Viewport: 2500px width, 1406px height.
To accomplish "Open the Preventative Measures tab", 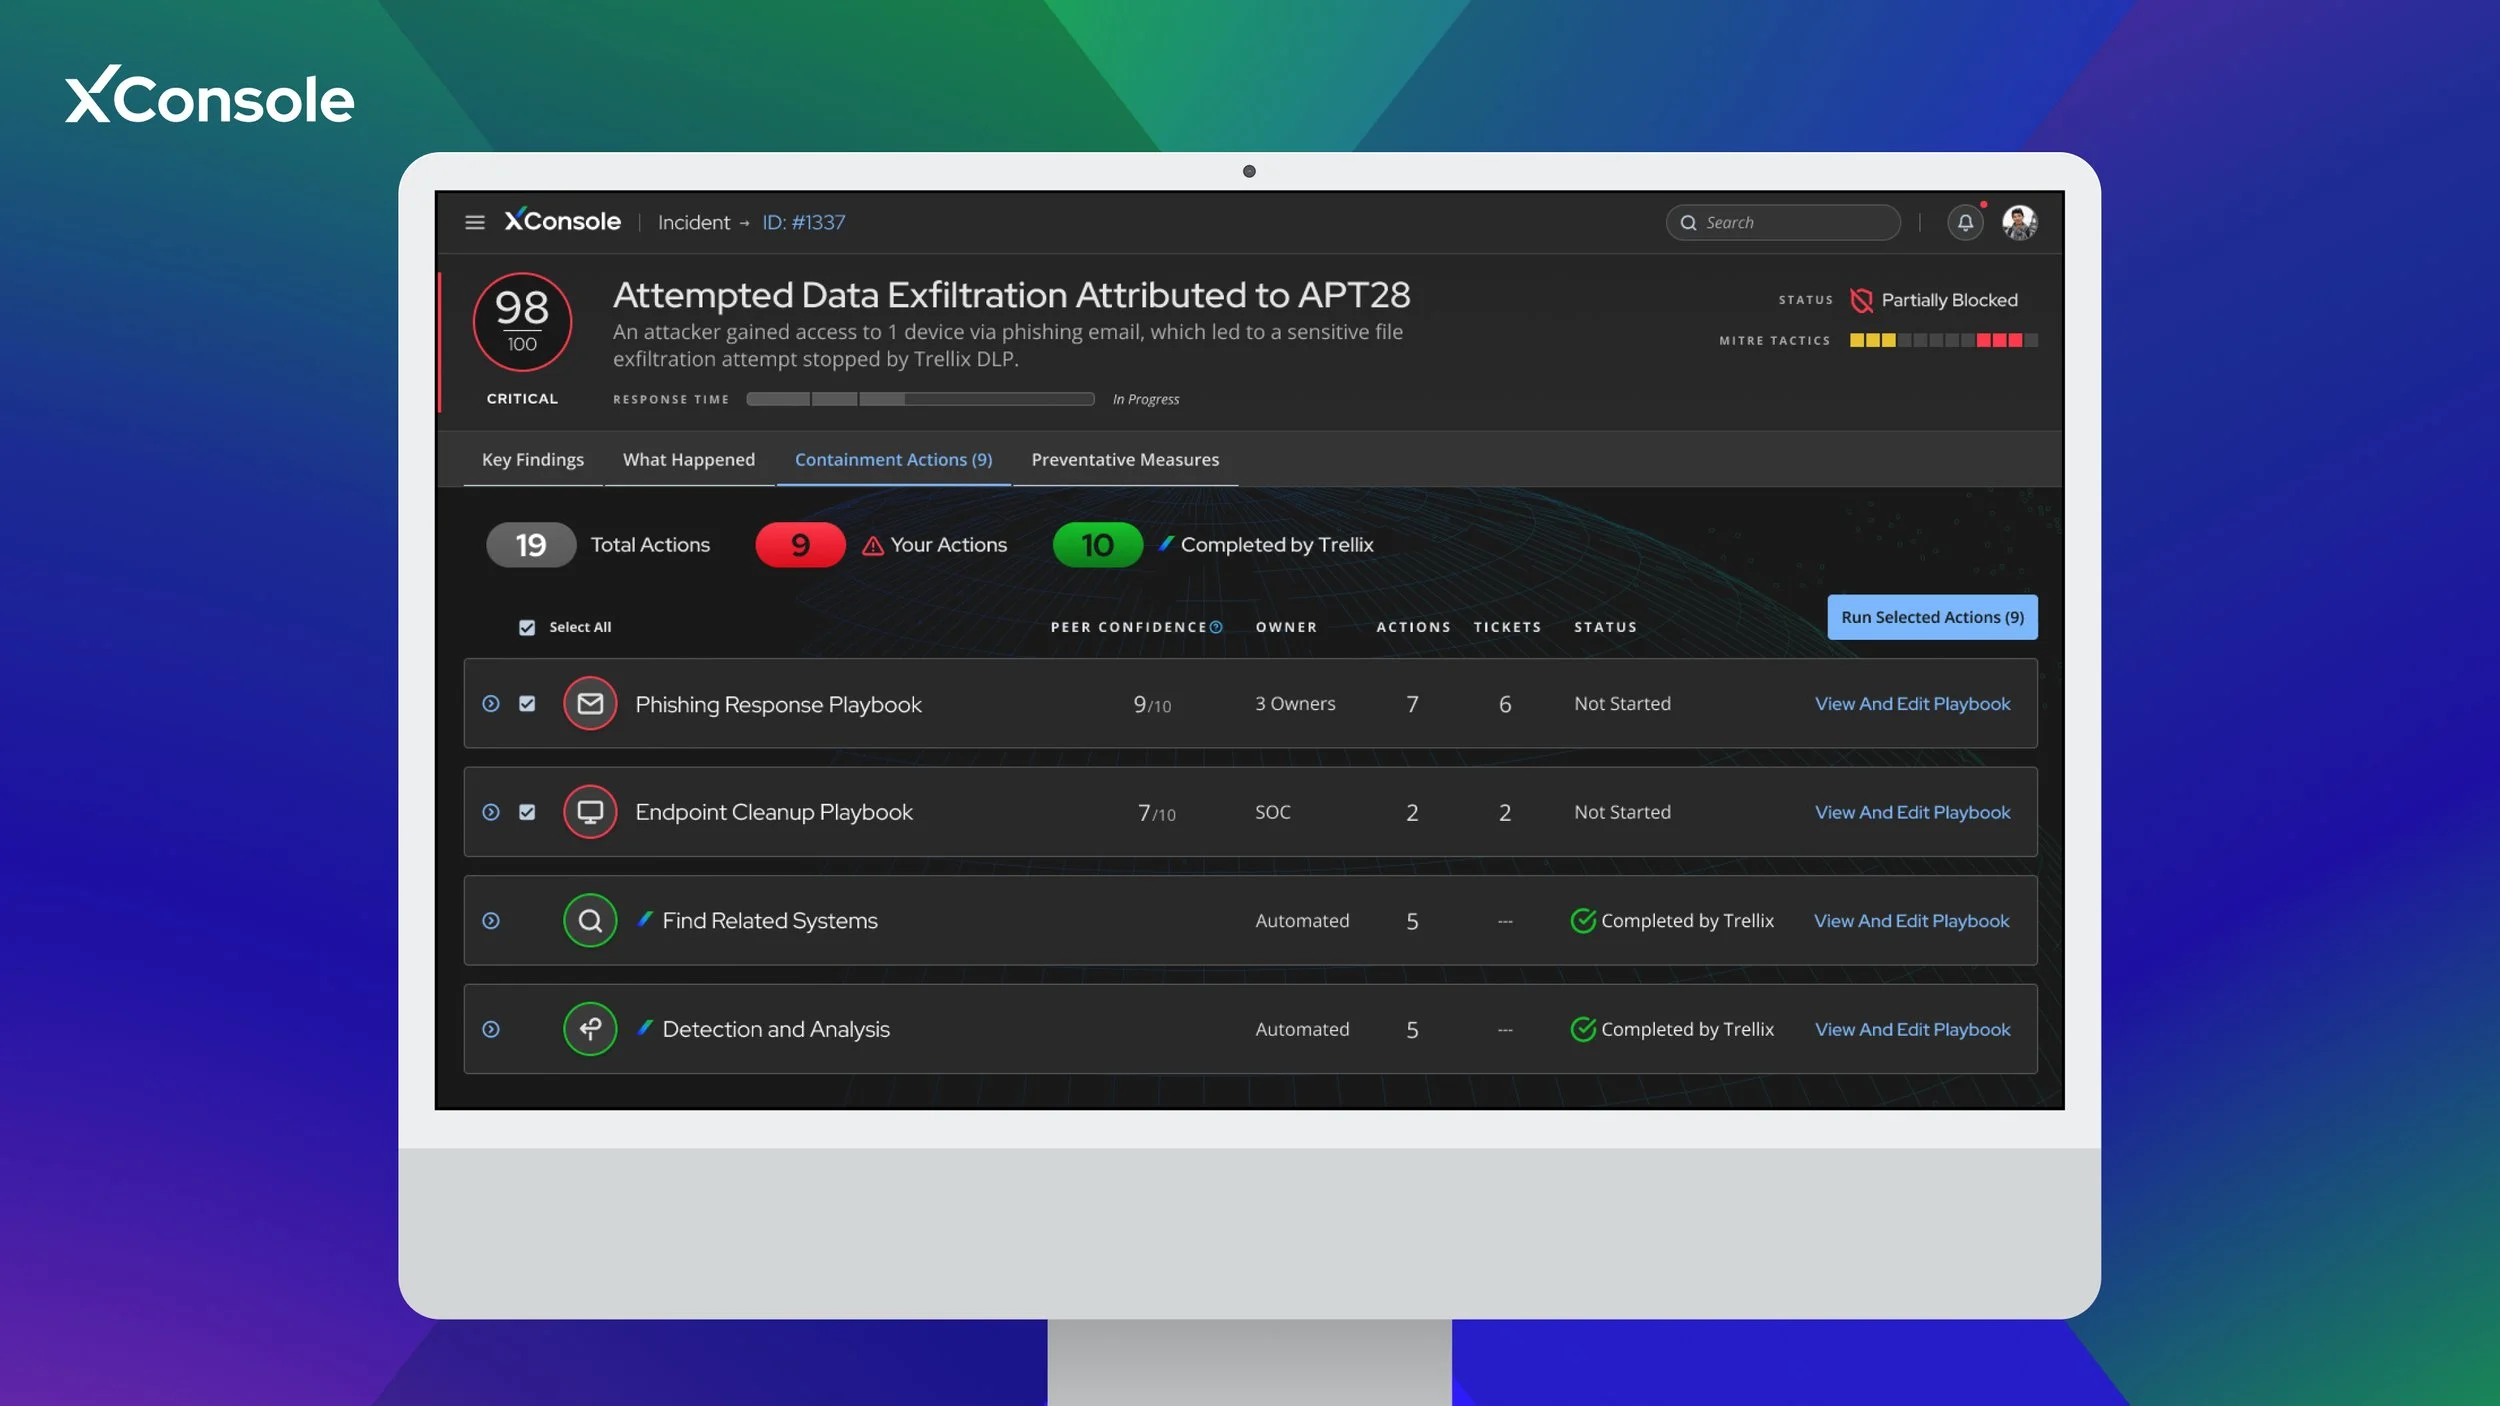I will (1124, 459).
